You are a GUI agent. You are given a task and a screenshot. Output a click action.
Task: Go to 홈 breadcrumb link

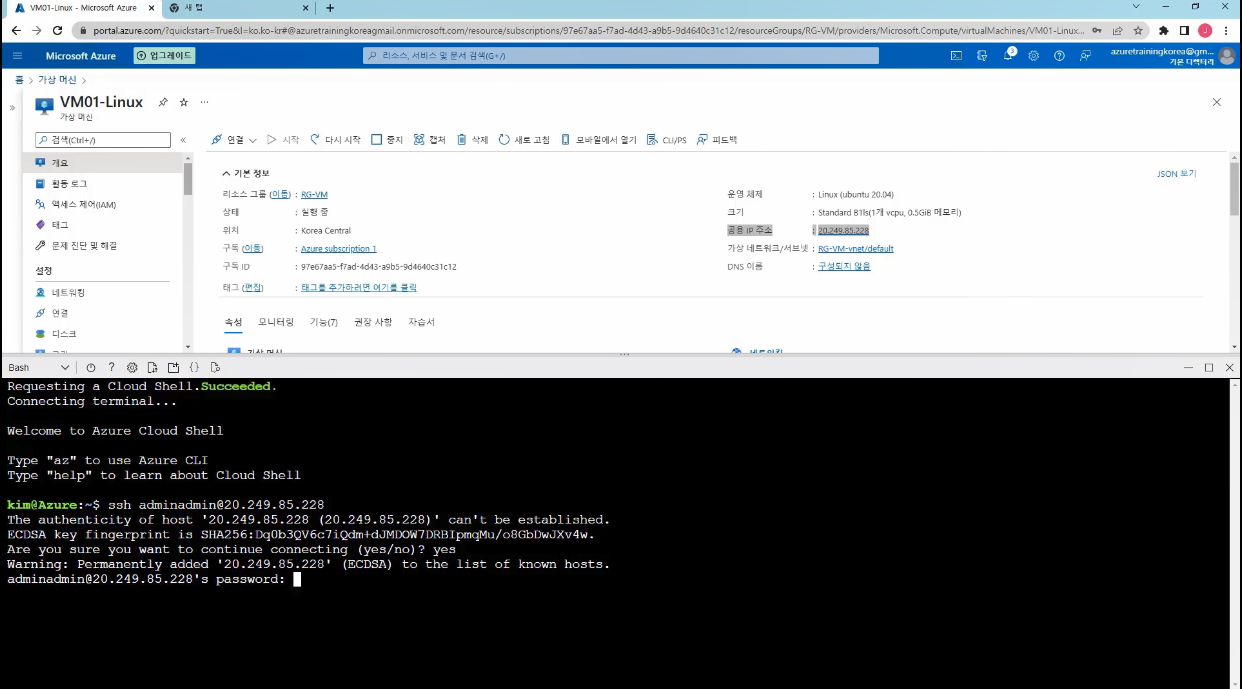(19, 80)
